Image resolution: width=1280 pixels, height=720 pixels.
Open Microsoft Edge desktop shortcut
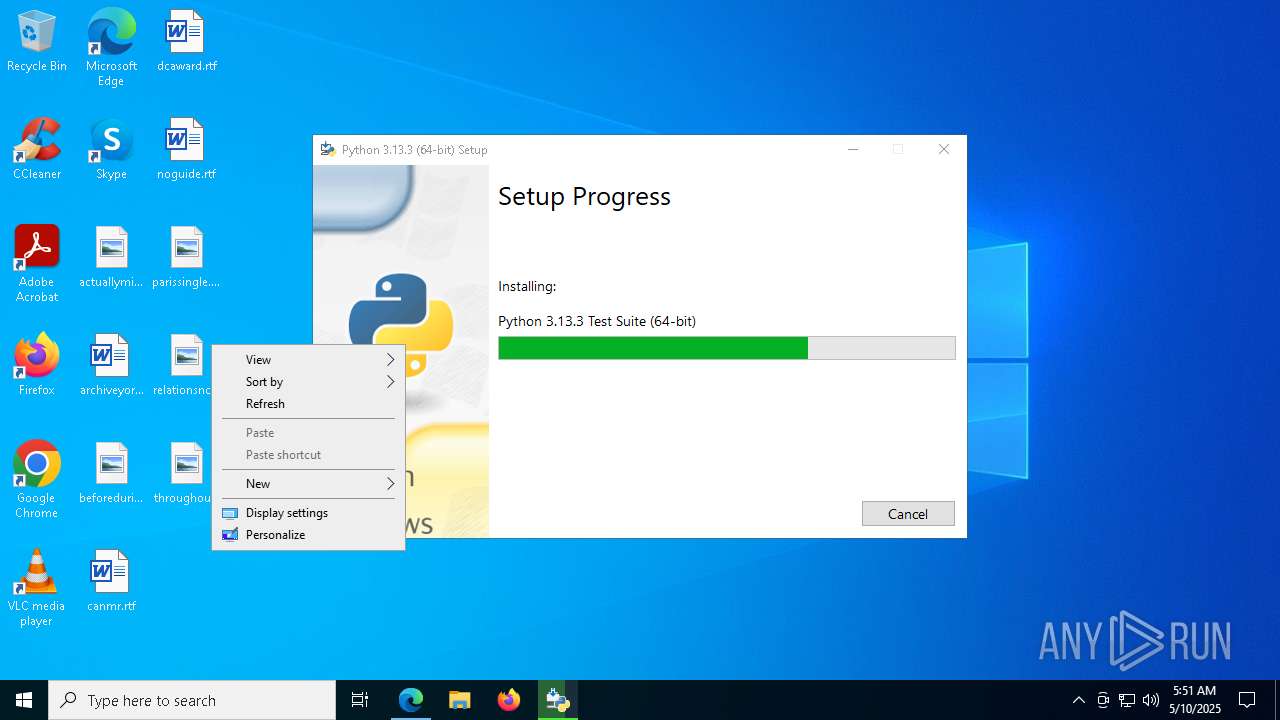[111, 48]
